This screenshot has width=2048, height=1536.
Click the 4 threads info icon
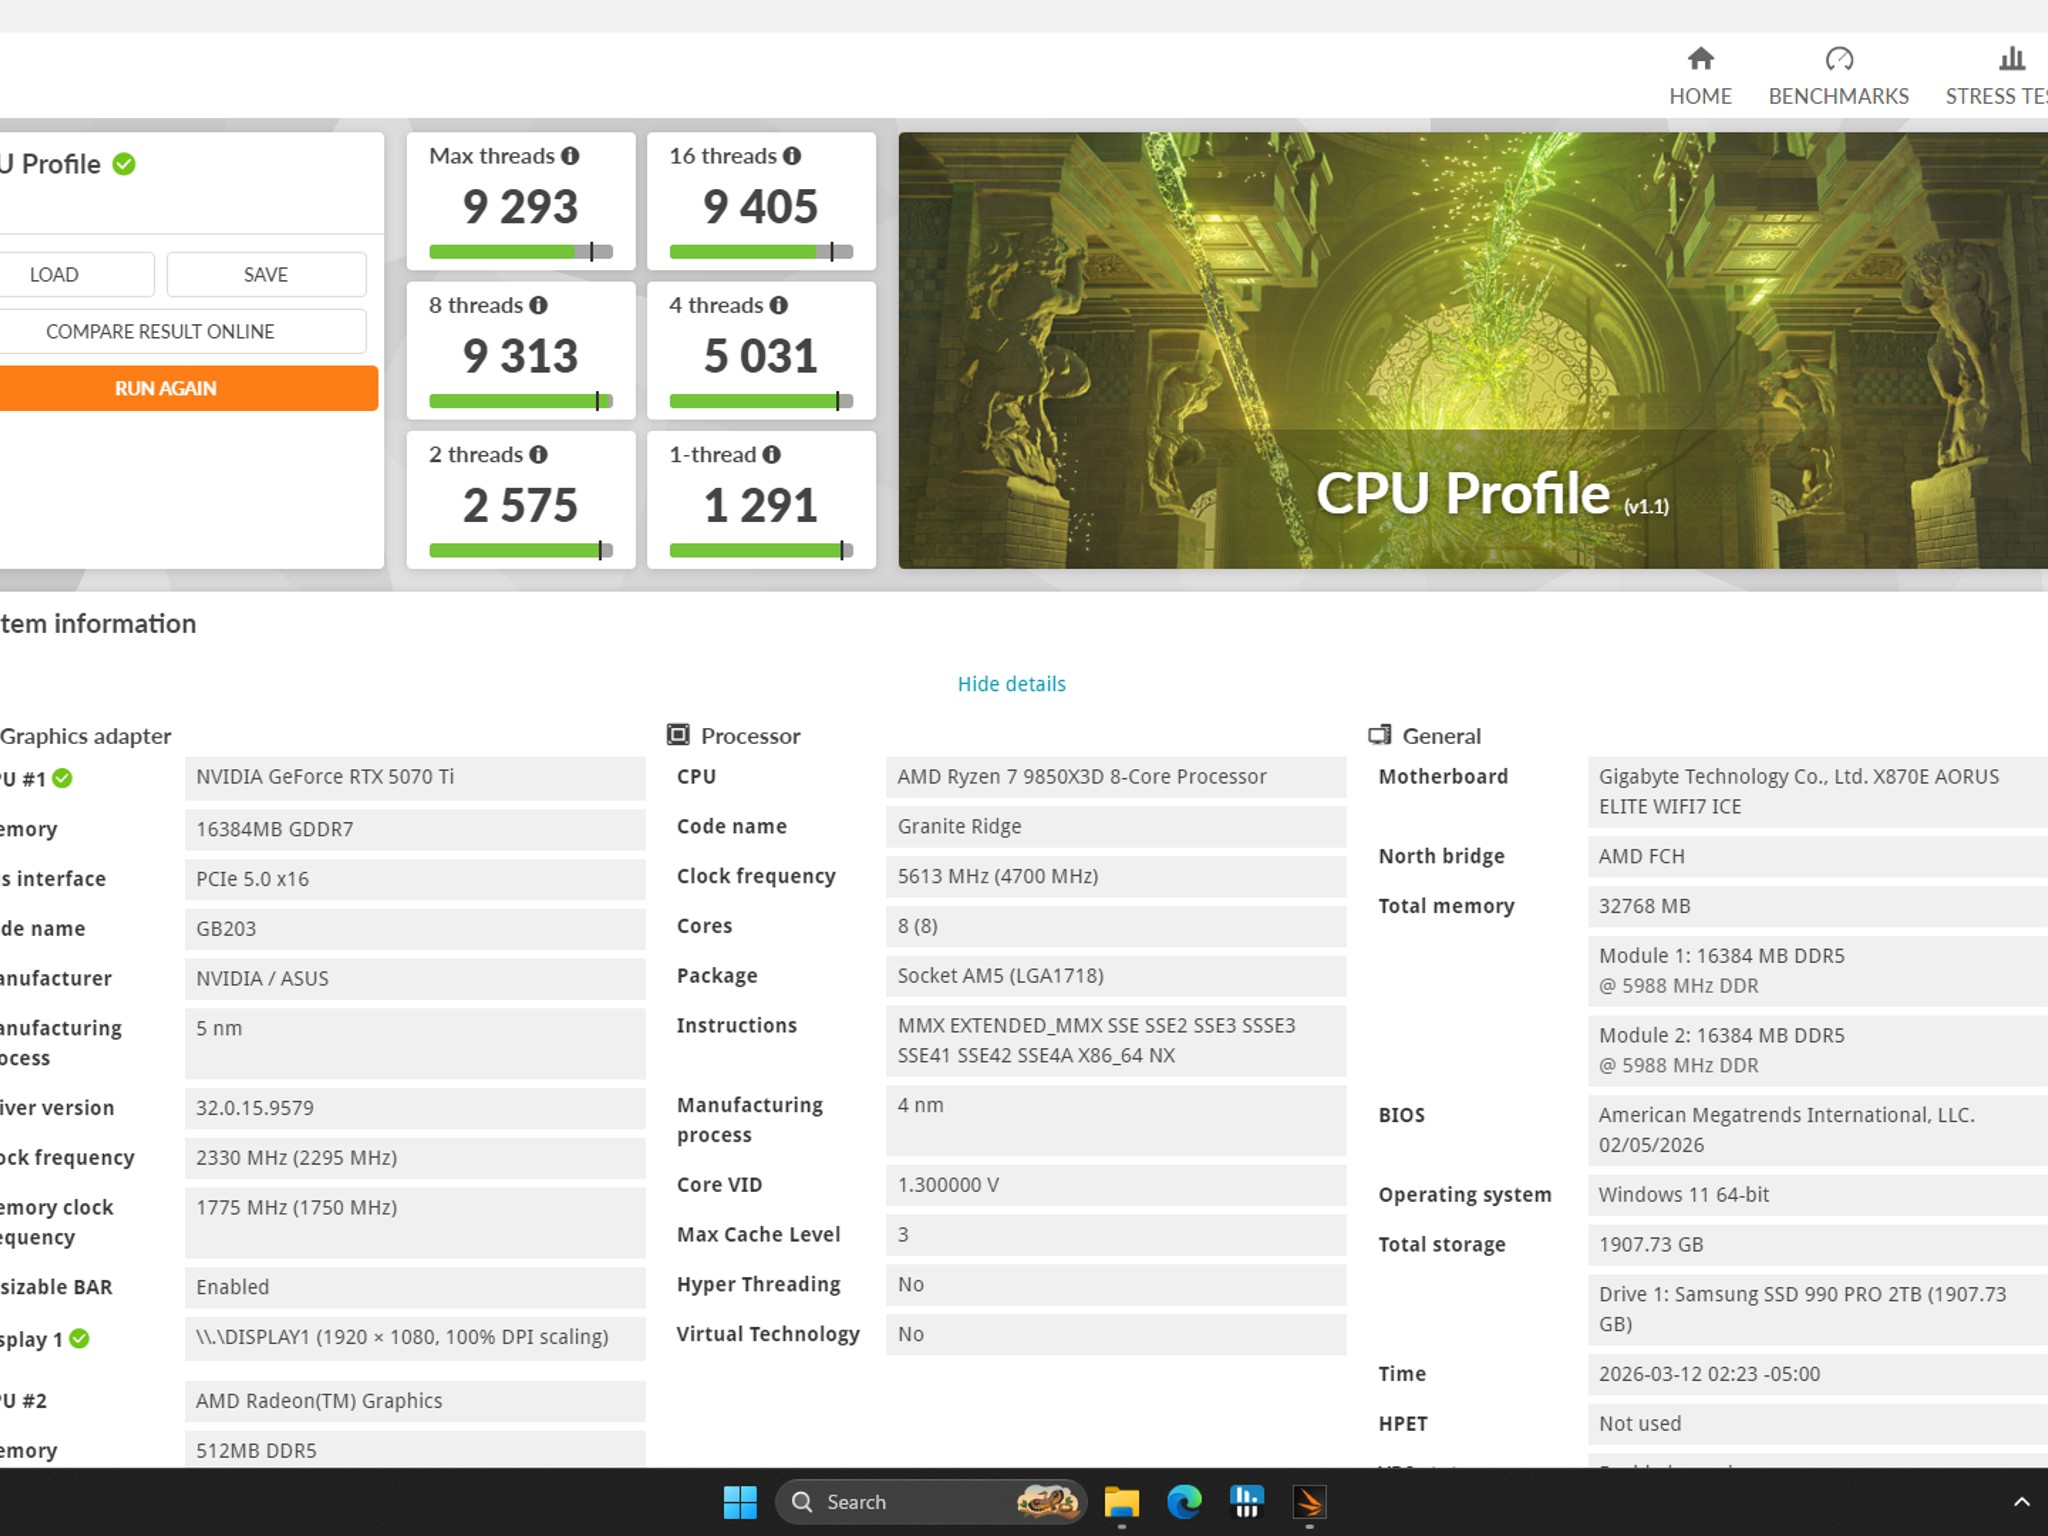tap(778, 305)
